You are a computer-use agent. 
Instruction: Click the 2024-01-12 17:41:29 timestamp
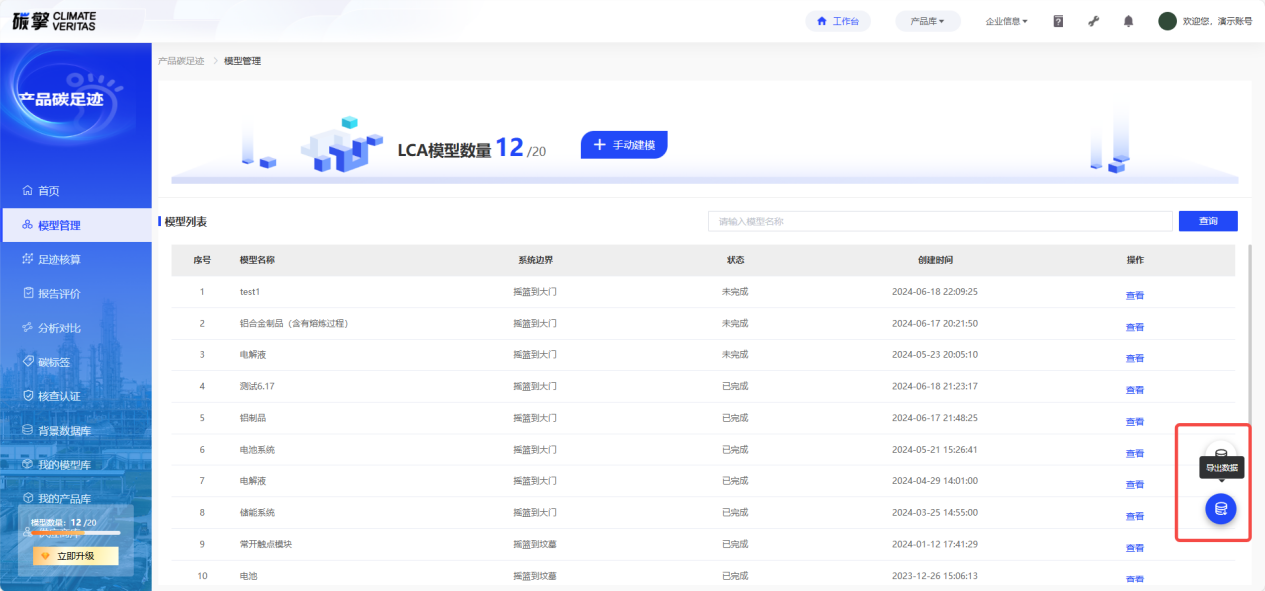tap(935, 545)
